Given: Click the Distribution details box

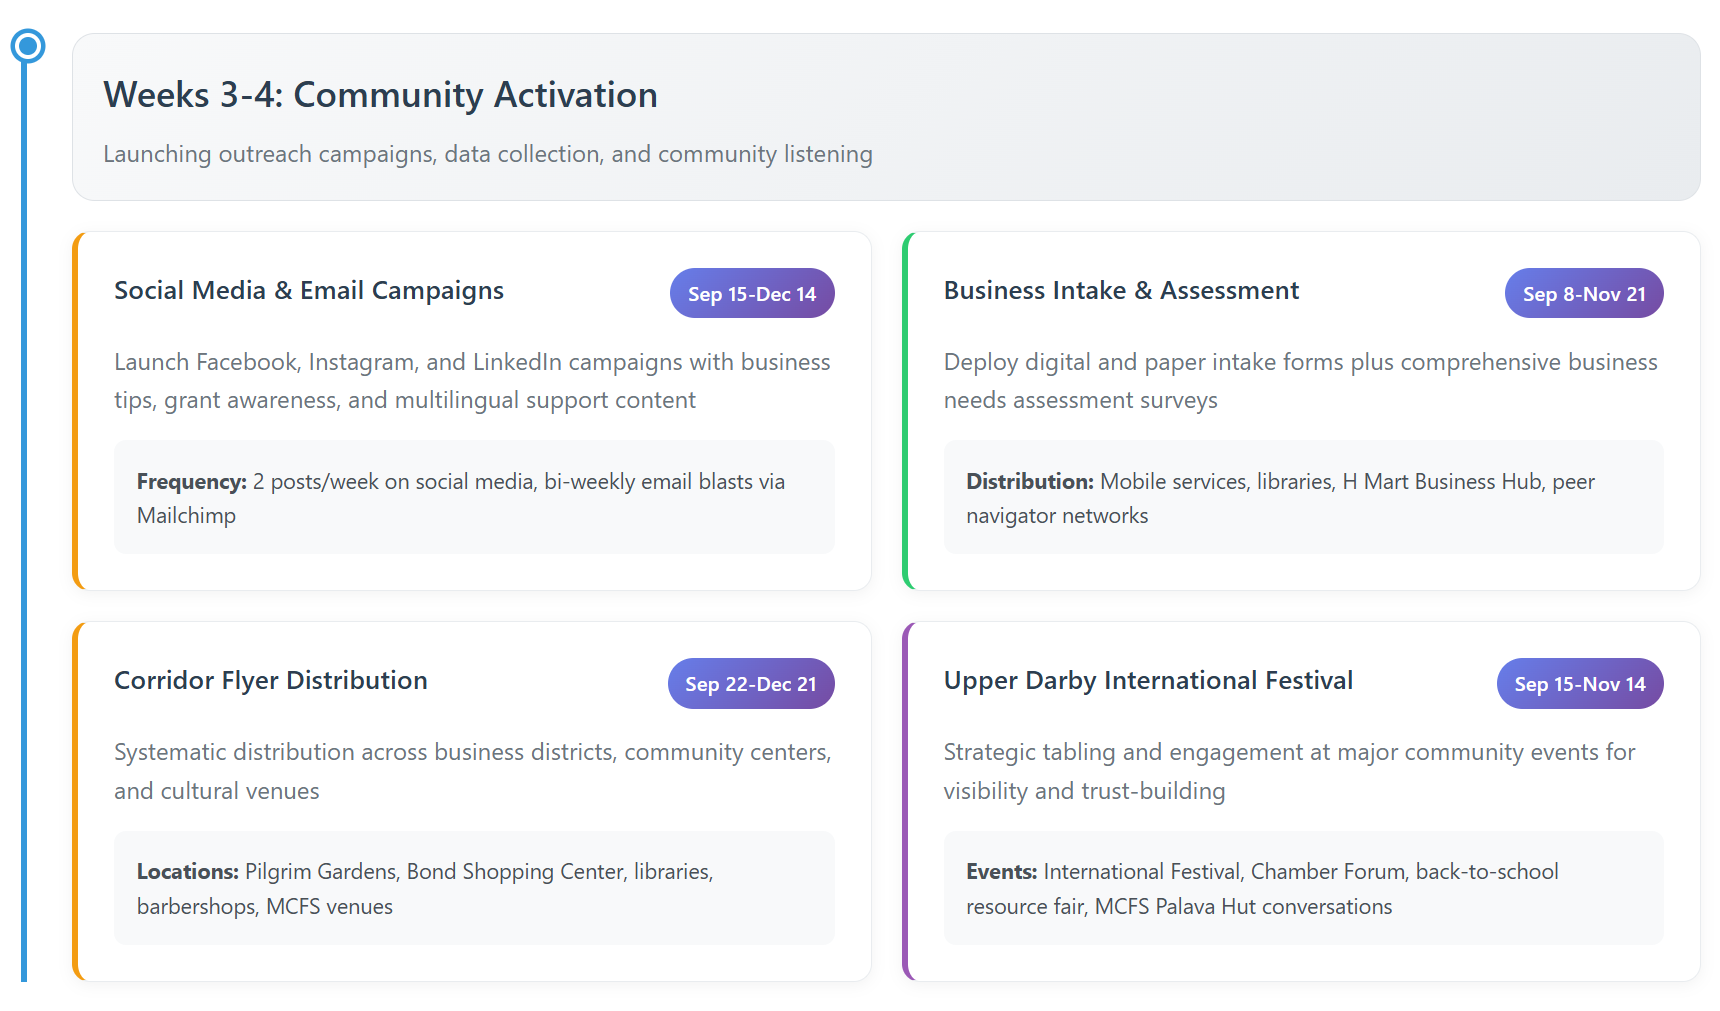Looking at the screenshot, I should click(x=1303, y=498).
